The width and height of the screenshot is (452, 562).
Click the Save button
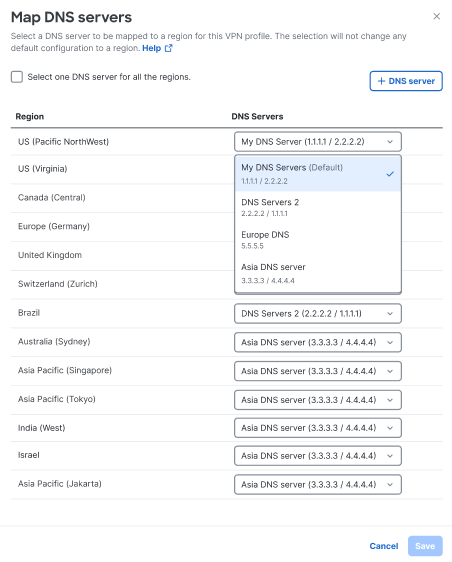click(x=425, y=546)
